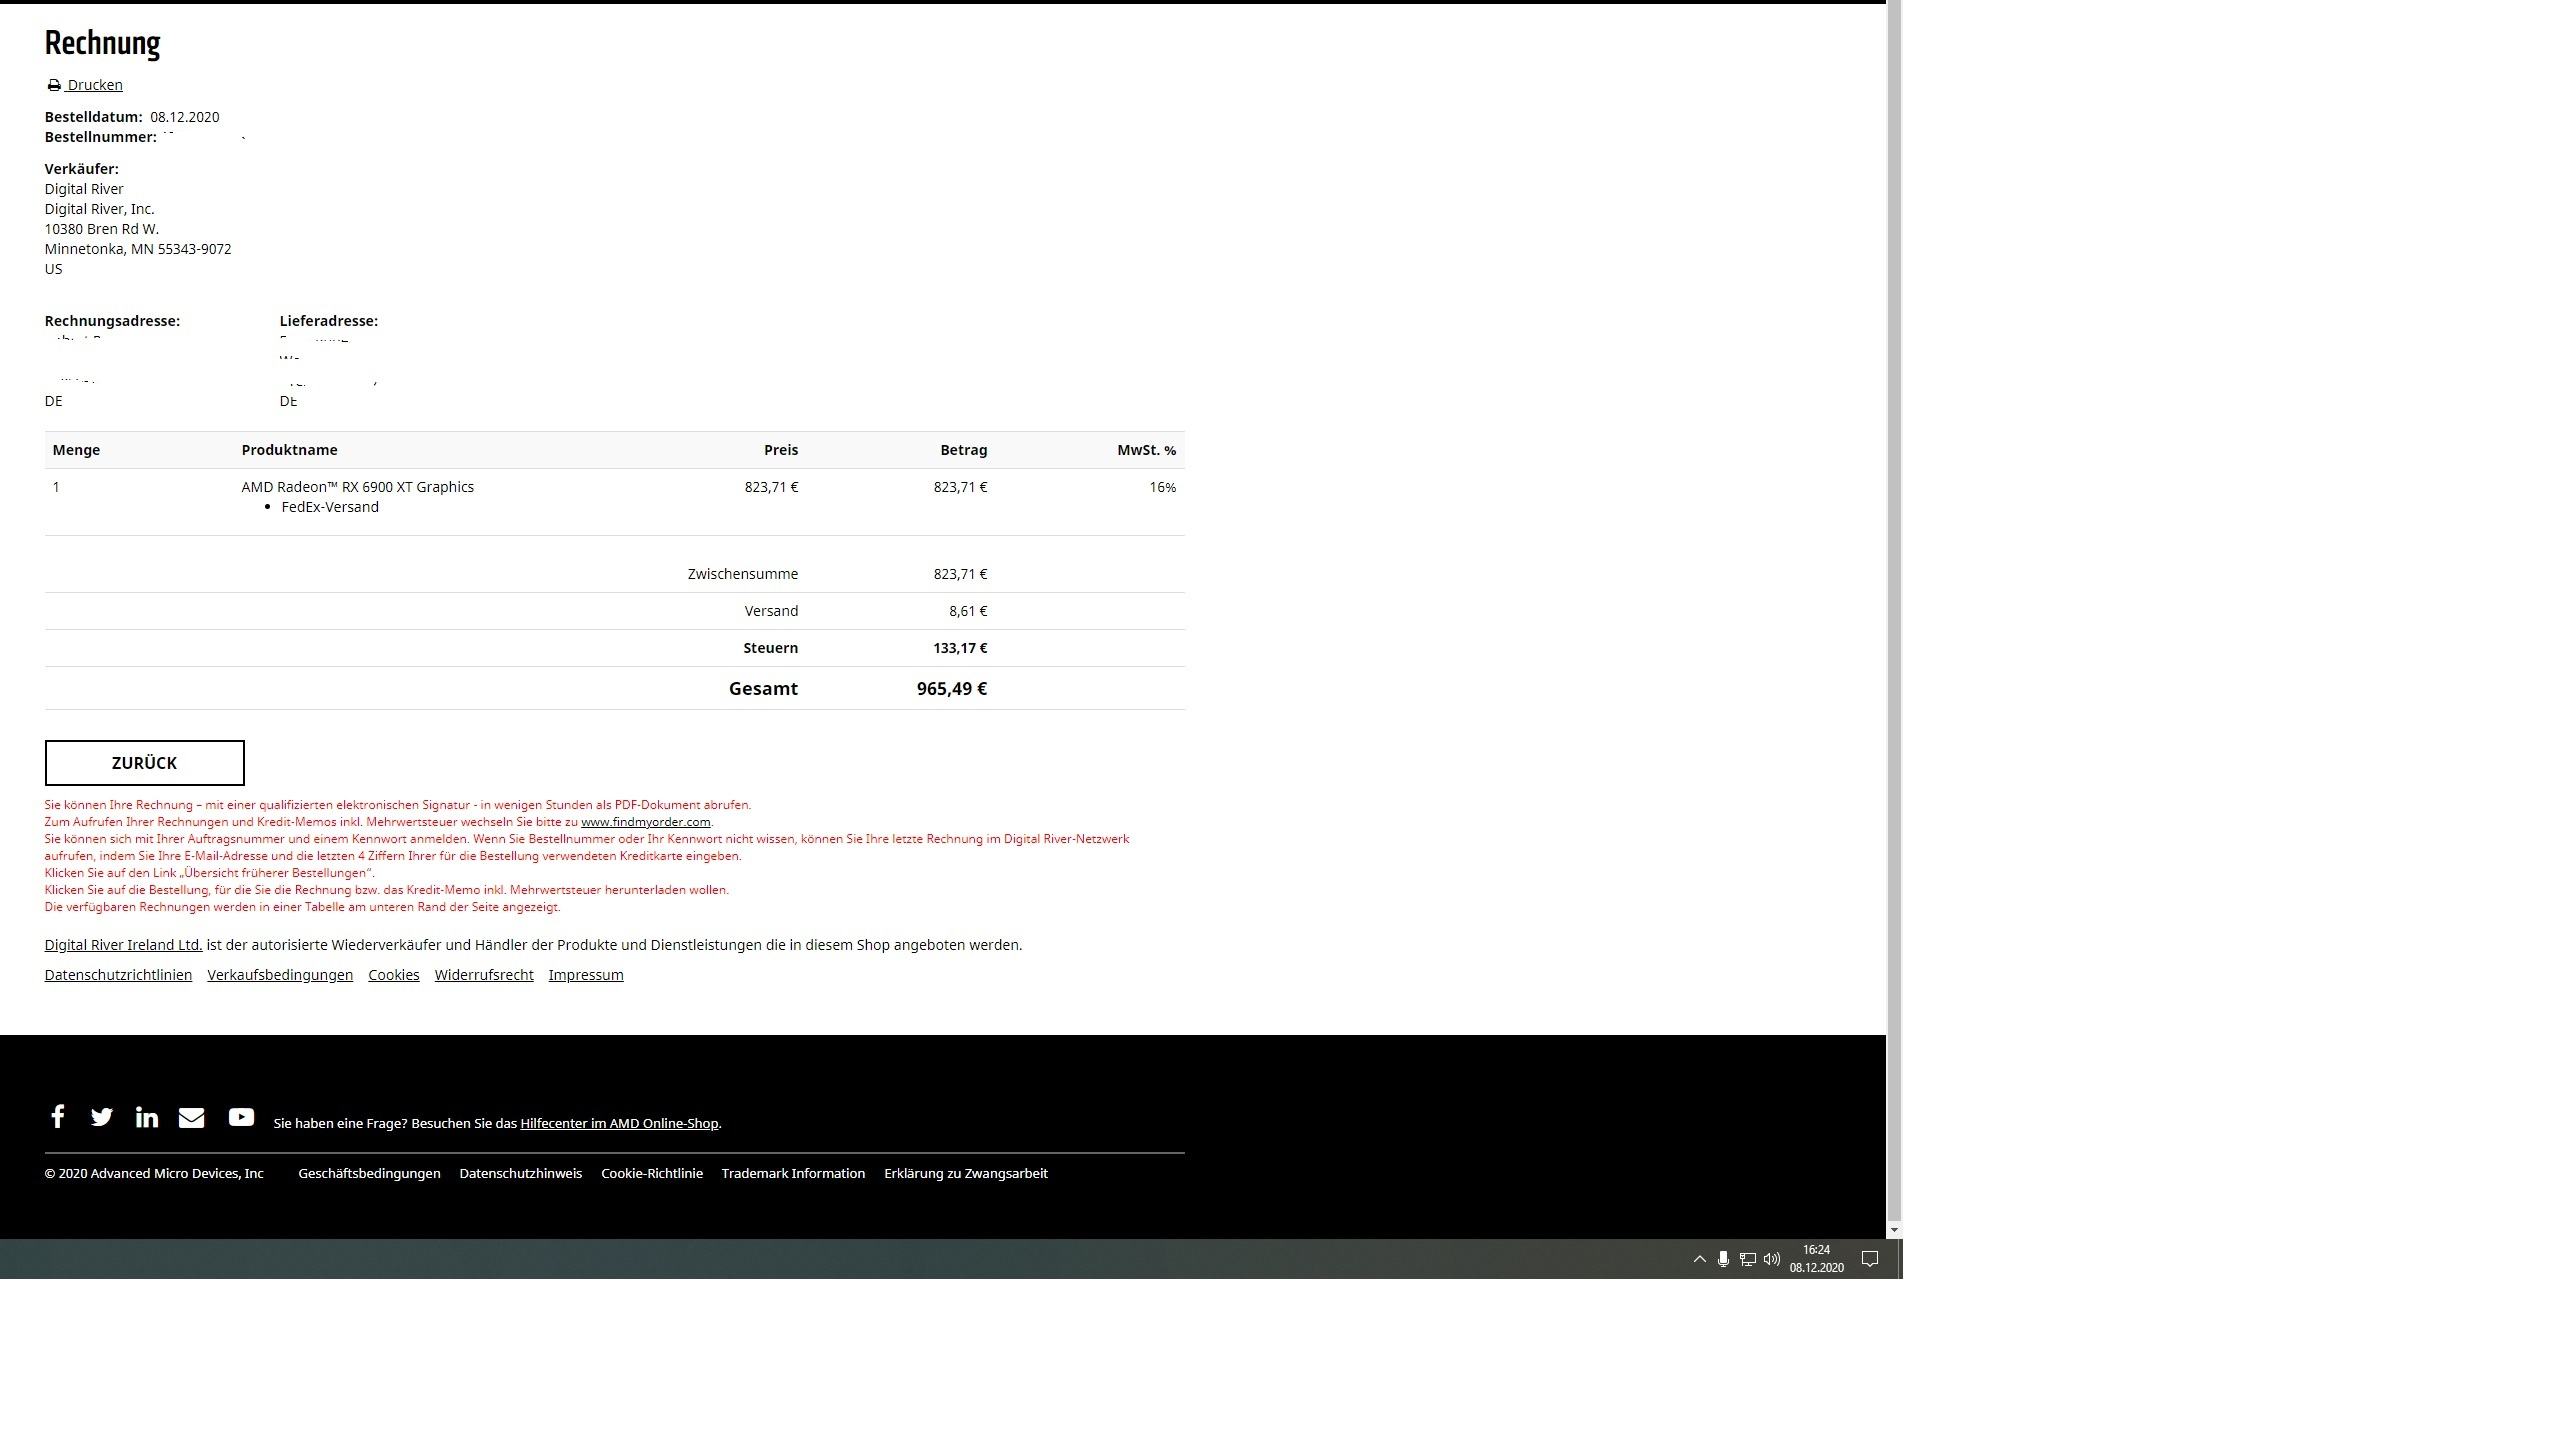Click the print icon to print invoice

click(x=55, y=84)
